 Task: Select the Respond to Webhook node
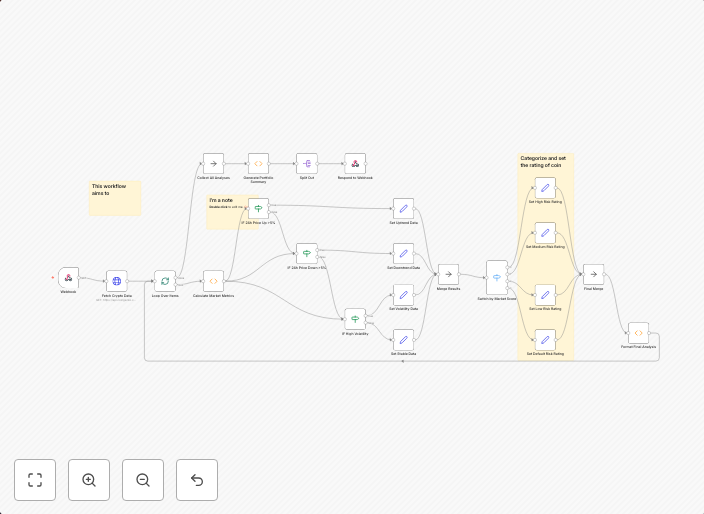pos(355,163)
